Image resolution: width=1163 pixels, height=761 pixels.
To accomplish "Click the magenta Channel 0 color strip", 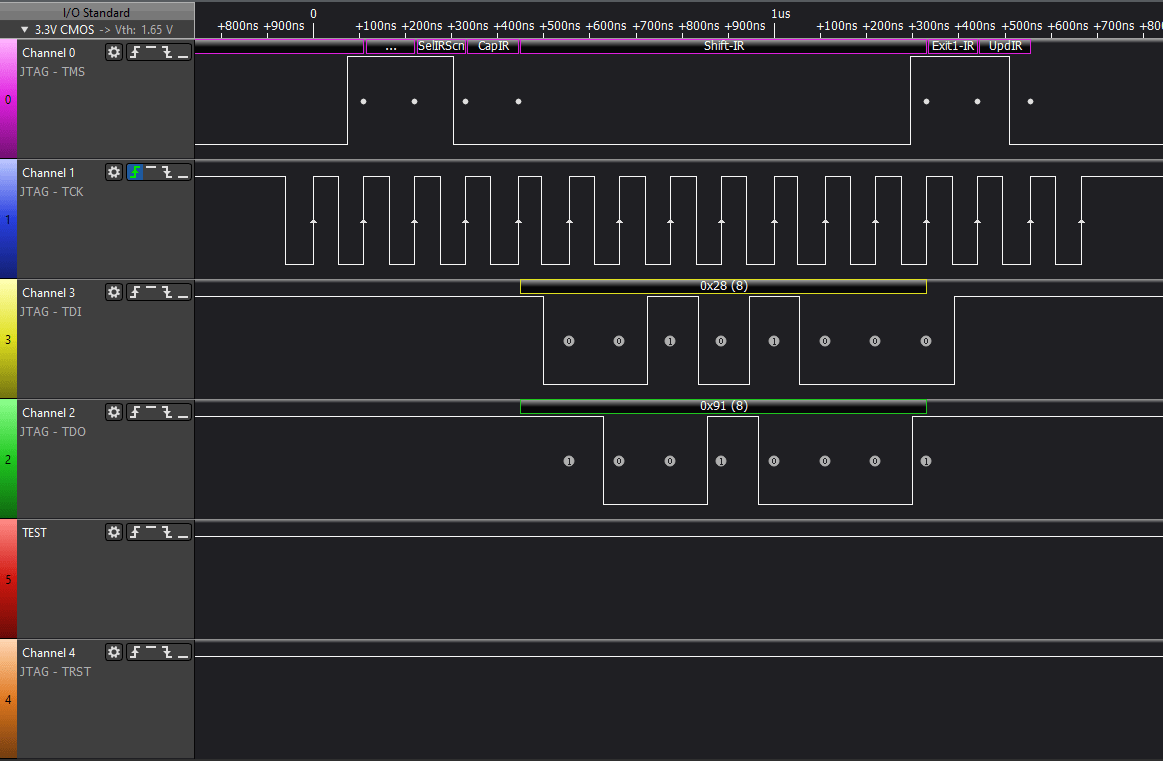I will (x=8, y=100).
